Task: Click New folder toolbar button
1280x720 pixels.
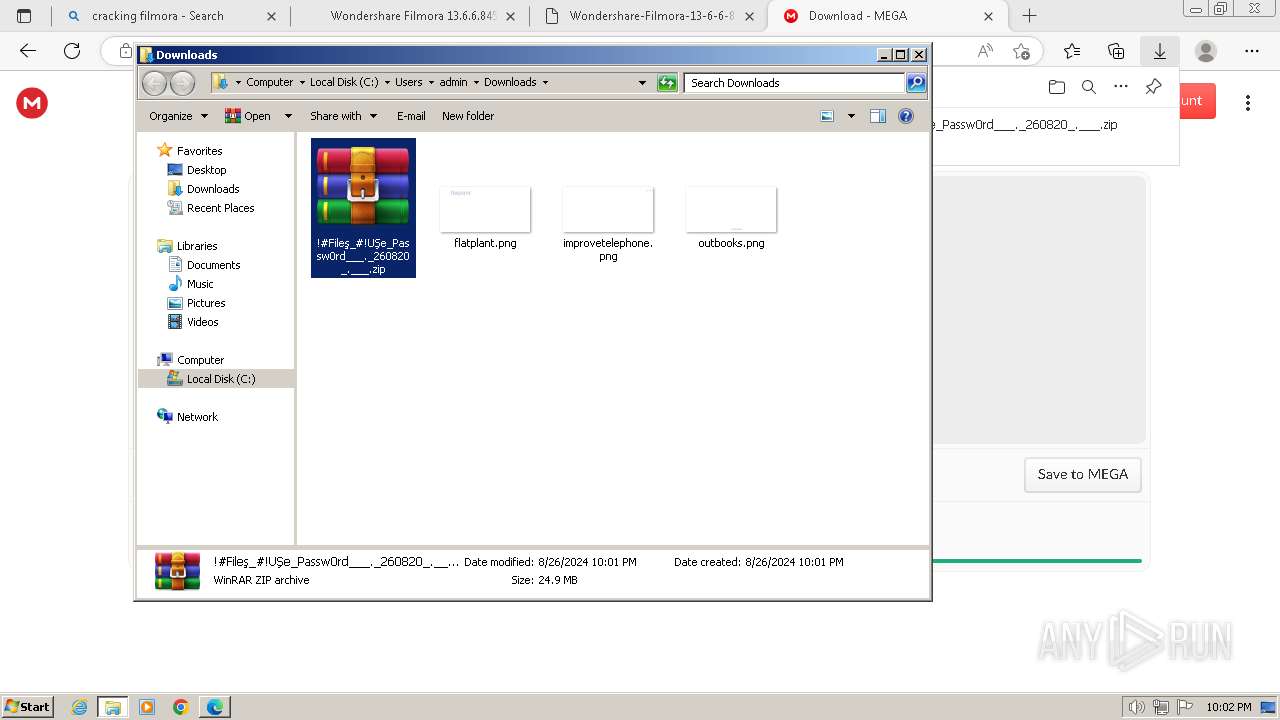Action: tap(468, 116)
